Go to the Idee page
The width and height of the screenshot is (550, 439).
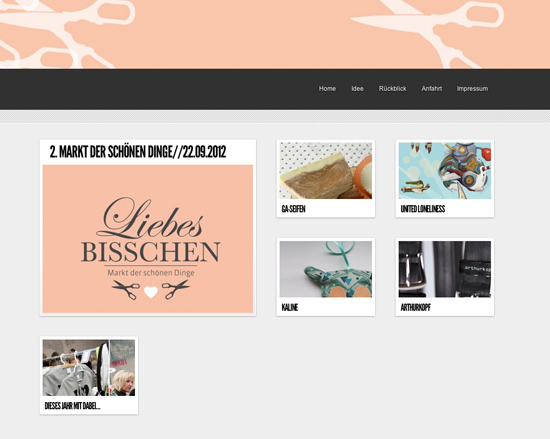pyautogui.click(x=357, y=89)
